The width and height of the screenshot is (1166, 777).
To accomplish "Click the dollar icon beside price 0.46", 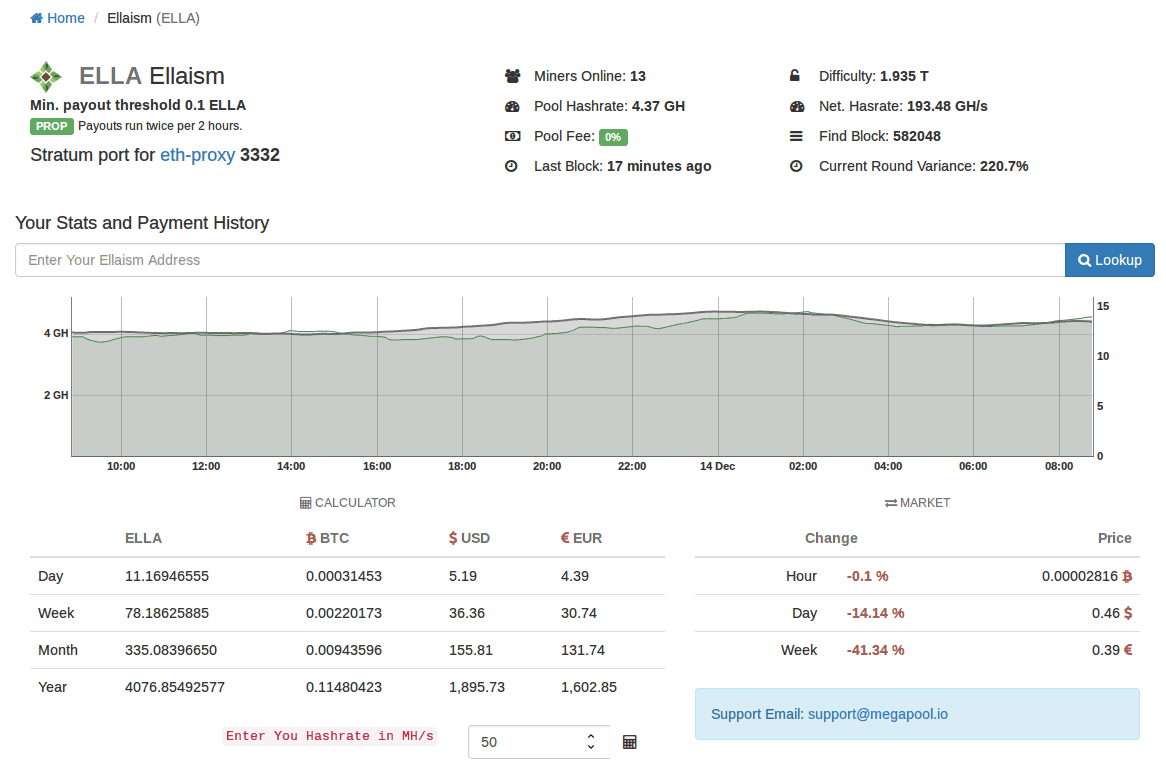I will click(1128, 613).
